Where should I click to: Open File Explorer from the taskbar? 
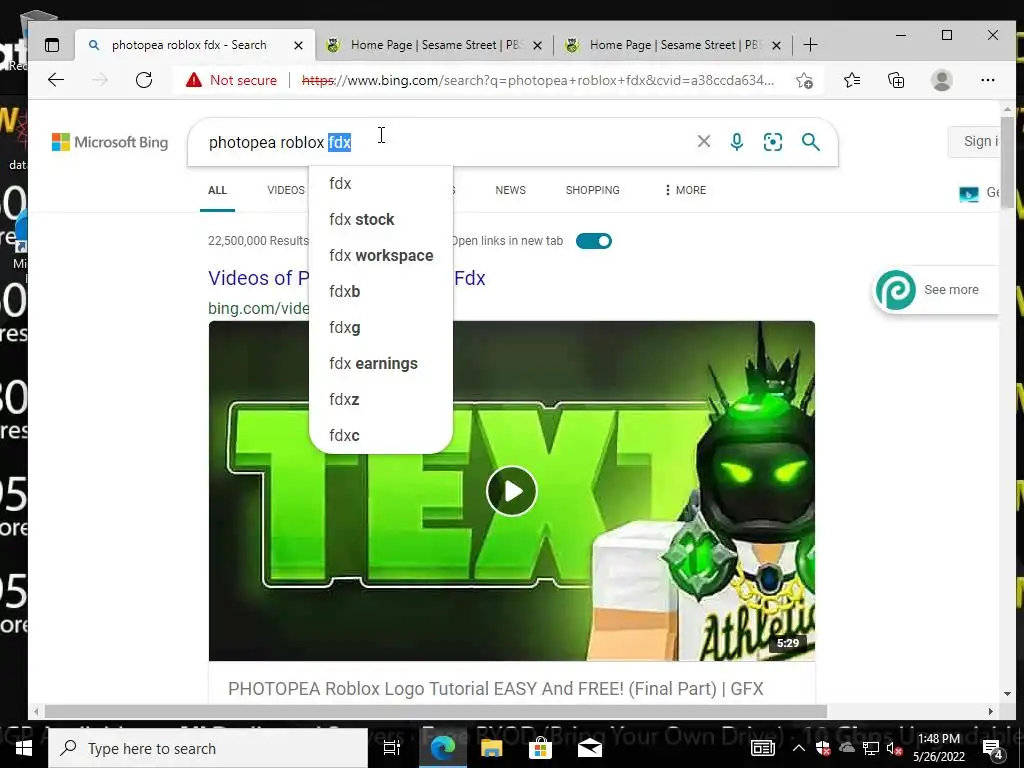[x=491, y=748]
